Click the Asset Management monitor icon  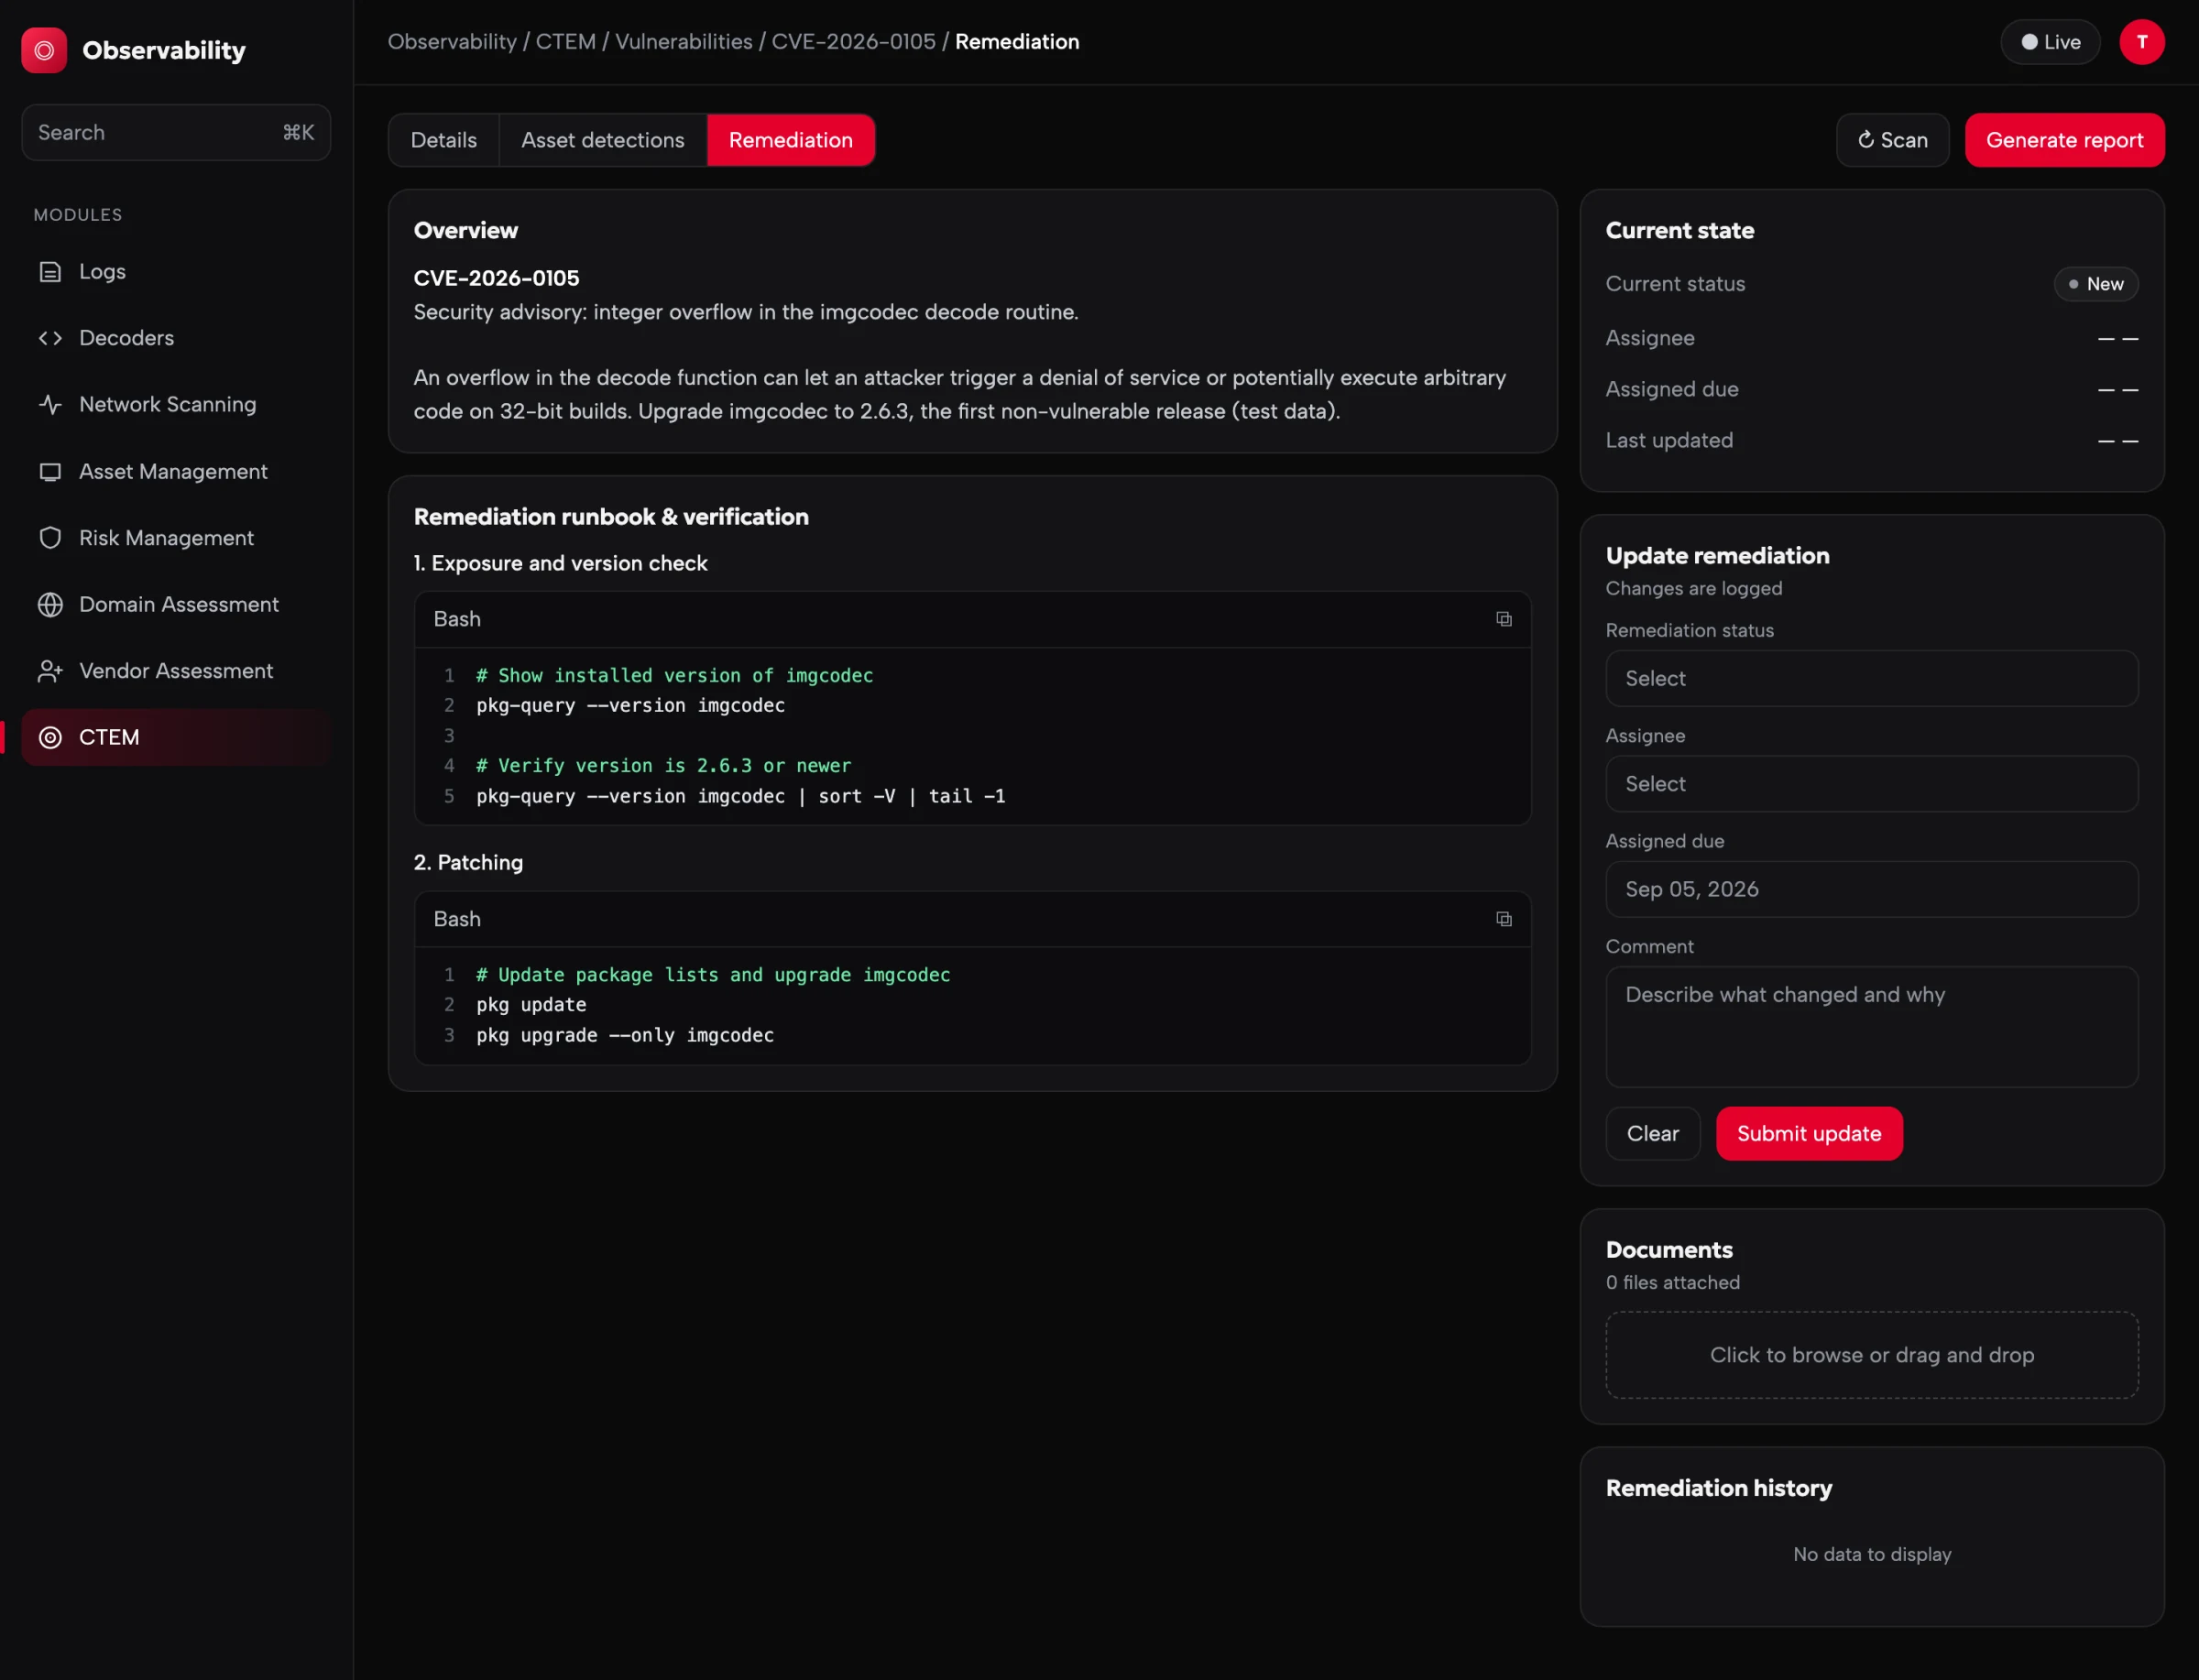[x=50, y=472]
